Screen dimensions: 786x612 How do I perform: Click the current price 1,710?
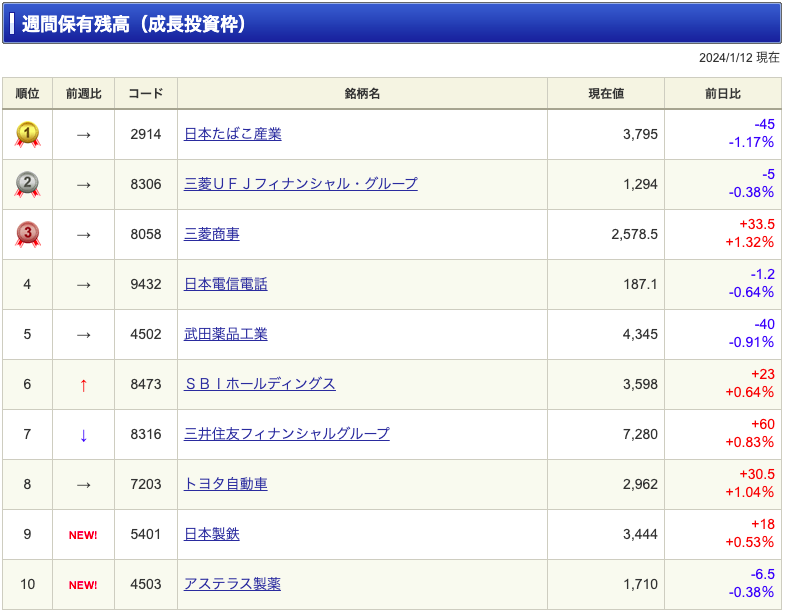(640, 584)
